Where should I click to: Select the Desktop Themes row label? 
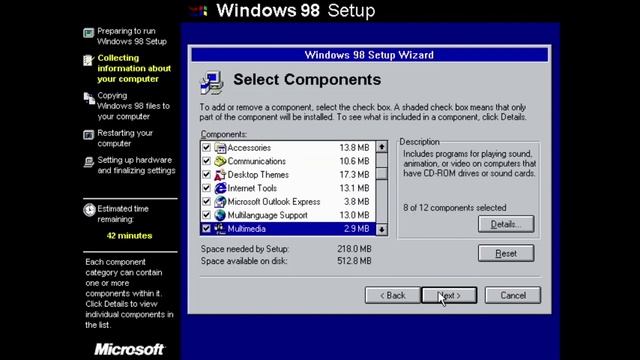pos(258,175)
